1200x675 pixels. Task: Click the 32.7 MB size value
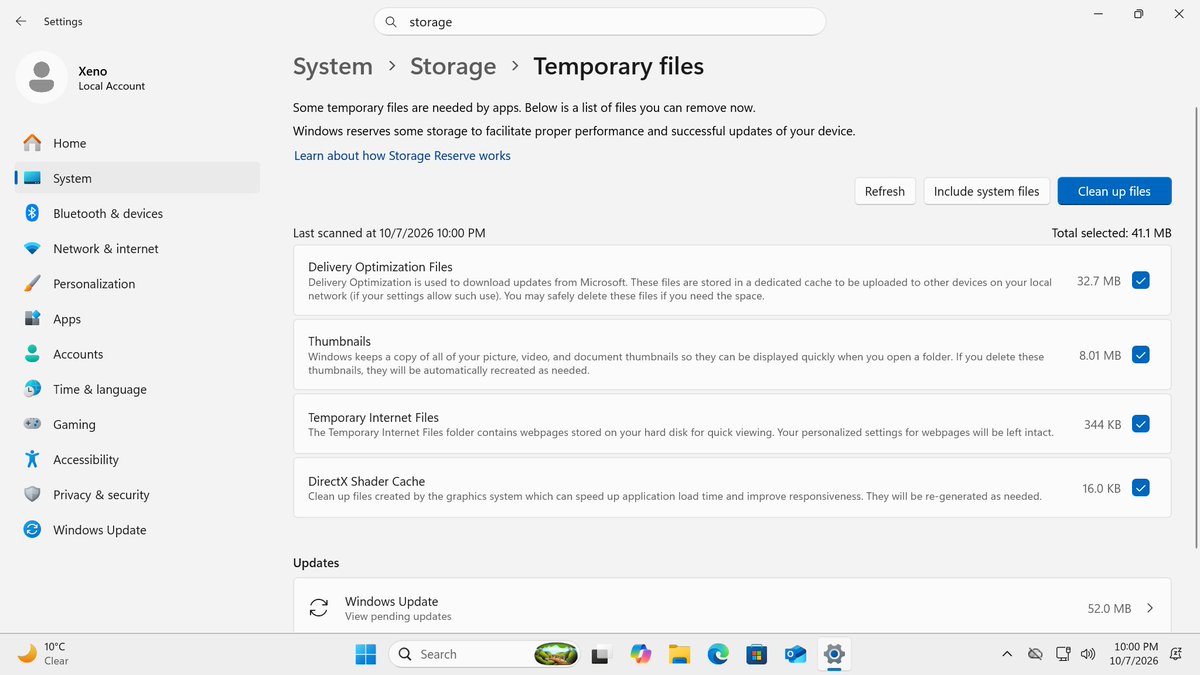(1099, 281)
